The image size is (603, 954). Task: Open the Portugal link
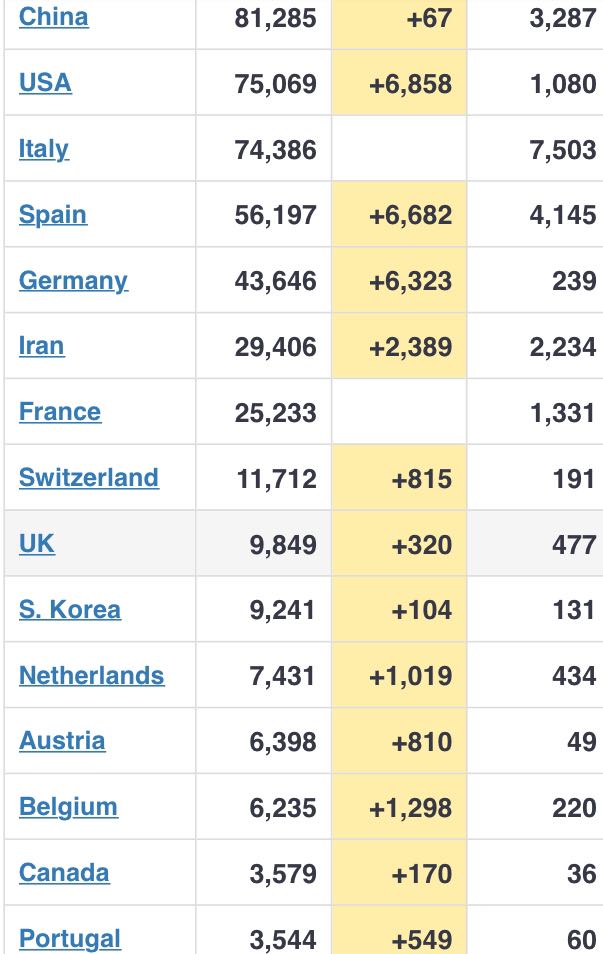[70, 939]
